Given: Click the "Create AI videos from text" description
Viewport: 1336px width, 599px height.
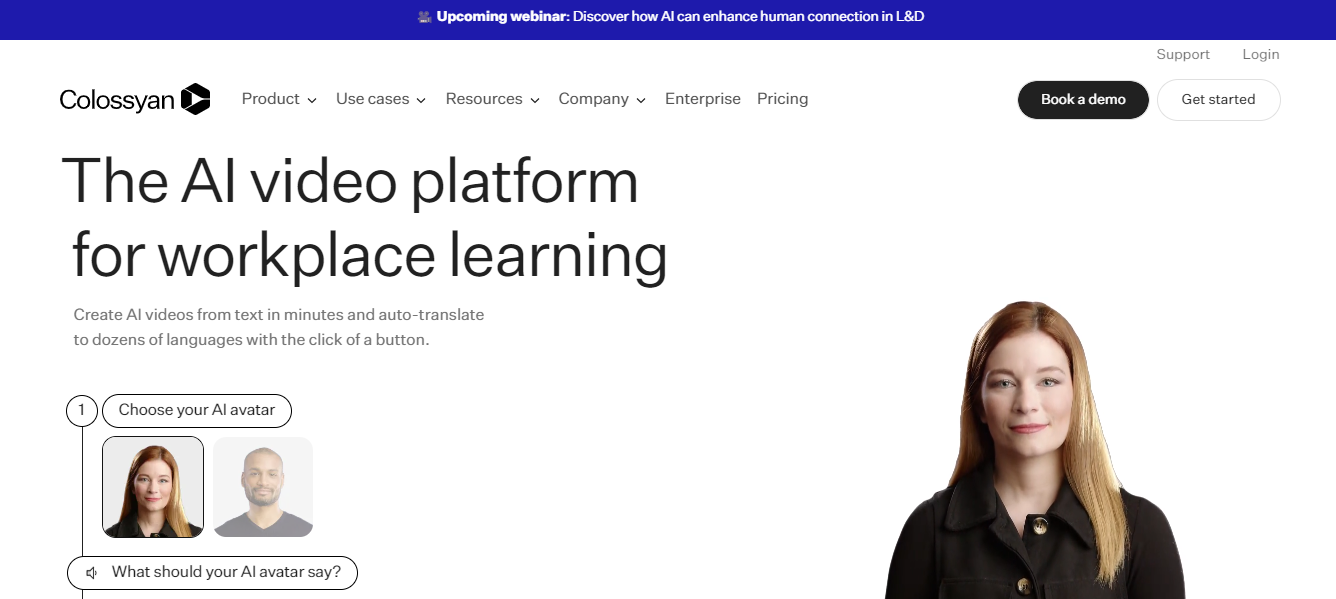Looking at the screenshot, I should coord(279,327).
